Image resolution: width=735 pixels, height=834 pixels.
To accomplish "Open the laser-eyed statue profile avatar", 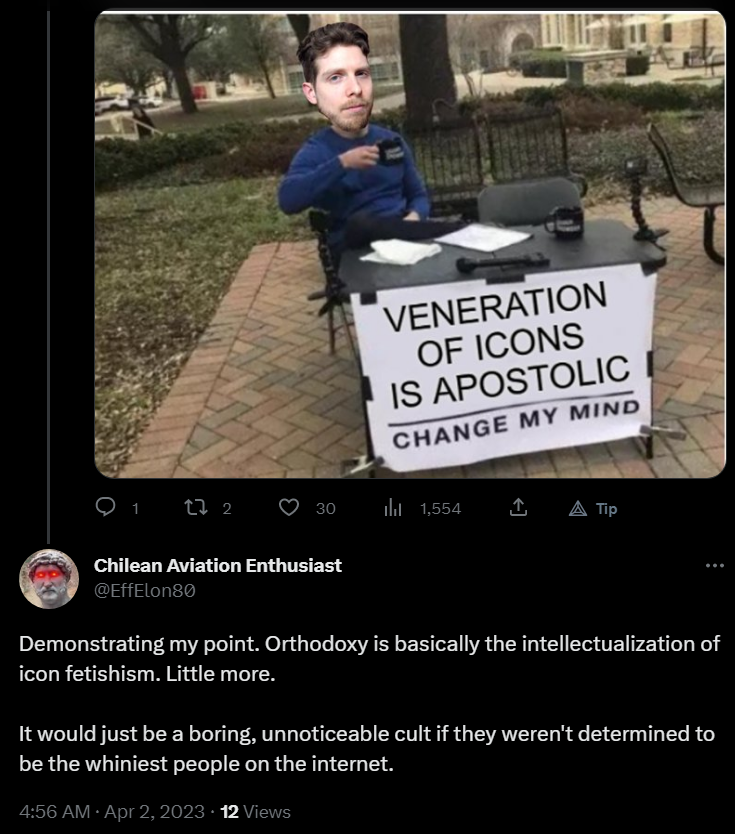I will click(48, 577).
